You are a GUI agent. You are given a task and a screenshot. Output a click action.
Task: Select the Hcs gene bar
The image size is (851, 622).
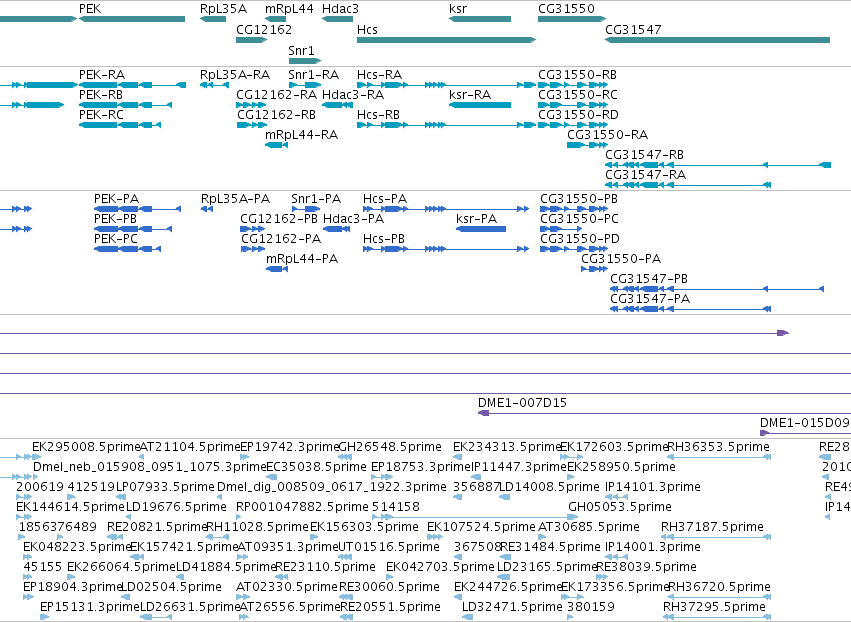(x=447, y=40)
